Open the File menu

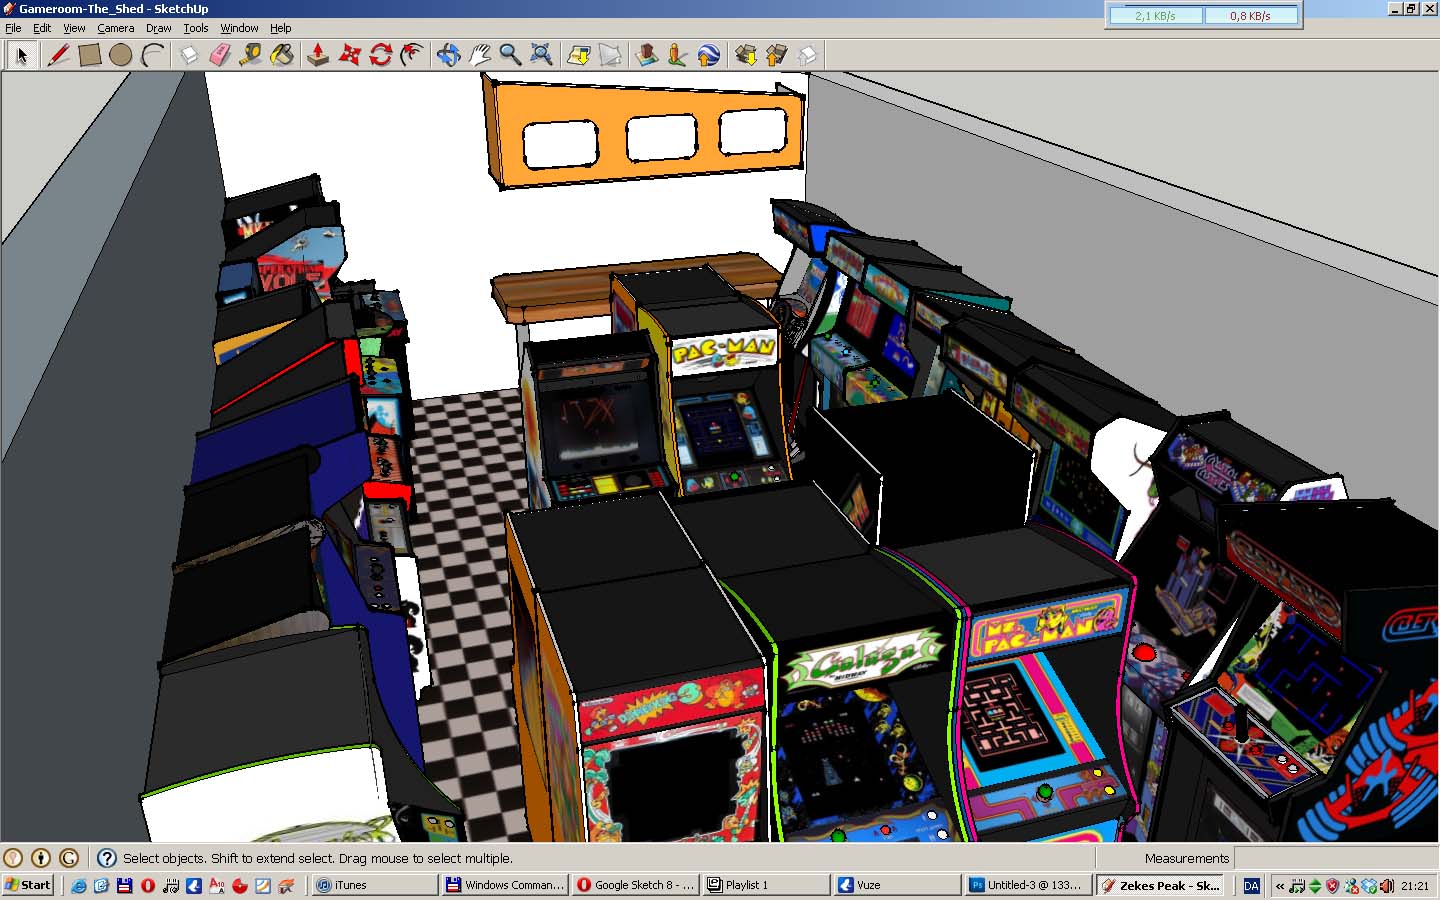pyautogui.click(x=13, y=28)
